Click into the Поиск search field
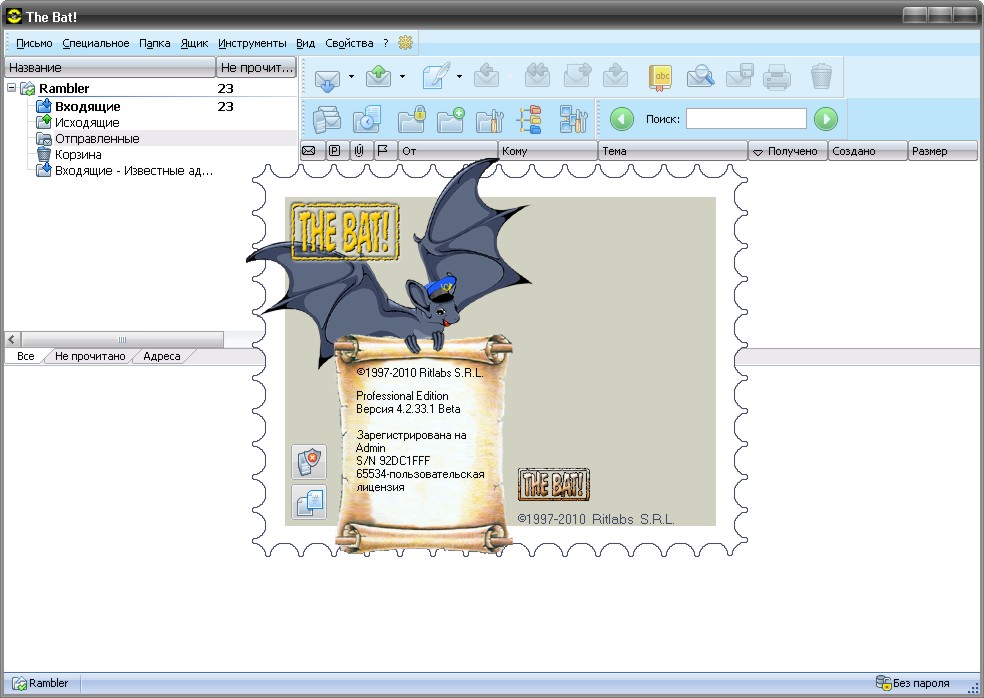Viewport: 984px width, 698px height. [746, 119]
